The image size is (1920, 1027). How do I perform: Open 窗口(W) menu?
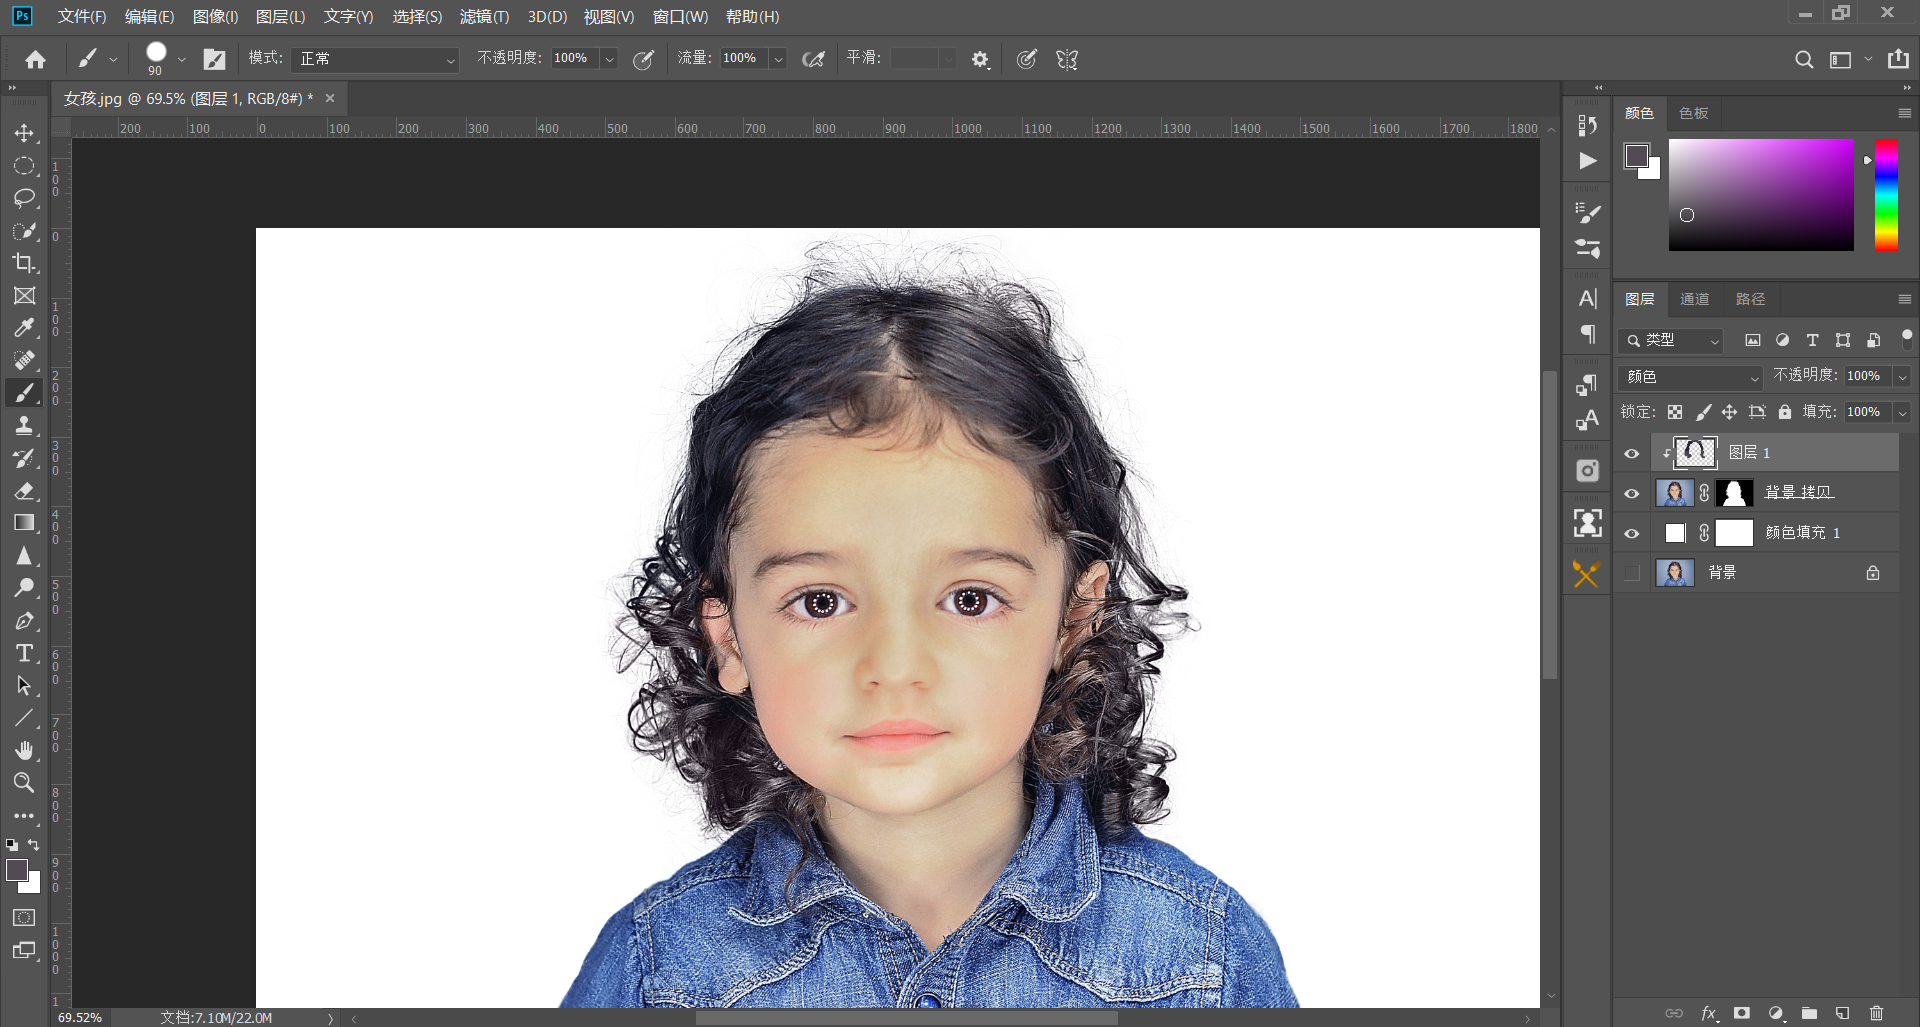(x=680, y=17)
